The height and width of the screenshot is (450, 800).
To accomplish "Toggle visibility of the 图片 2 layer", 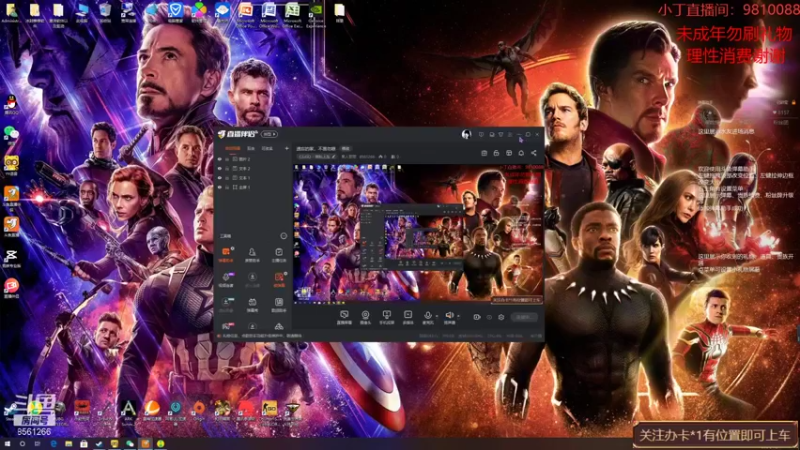I will pyautogui.click(x=220, y=159).
